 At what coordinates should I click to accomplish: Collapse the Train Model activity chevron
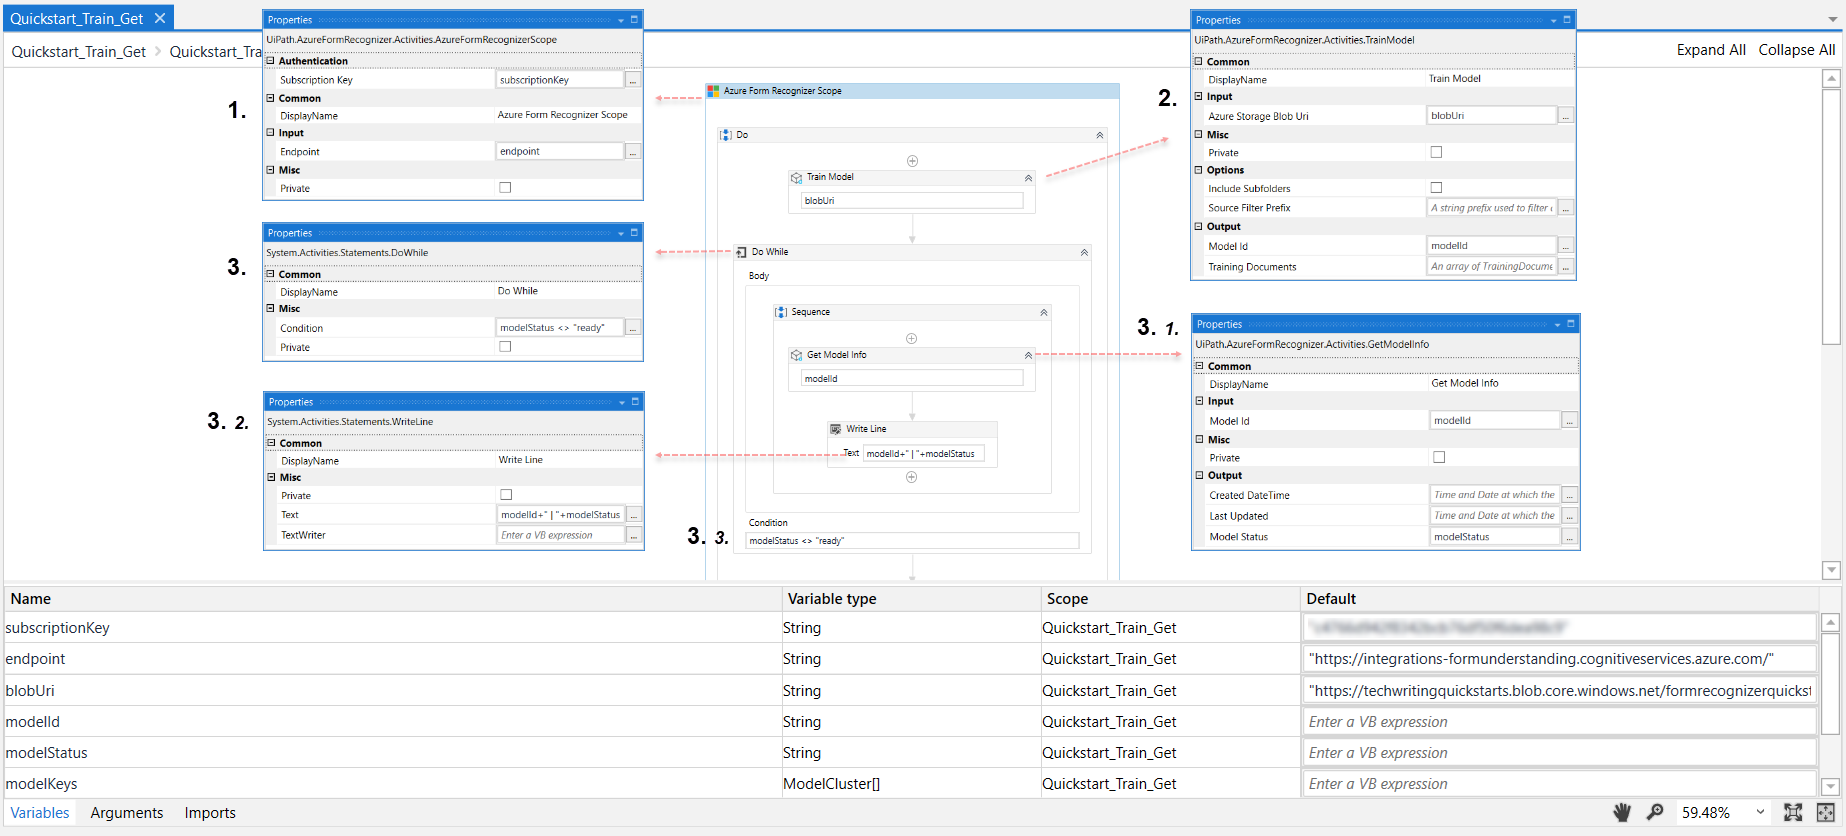coord(1028,178)
